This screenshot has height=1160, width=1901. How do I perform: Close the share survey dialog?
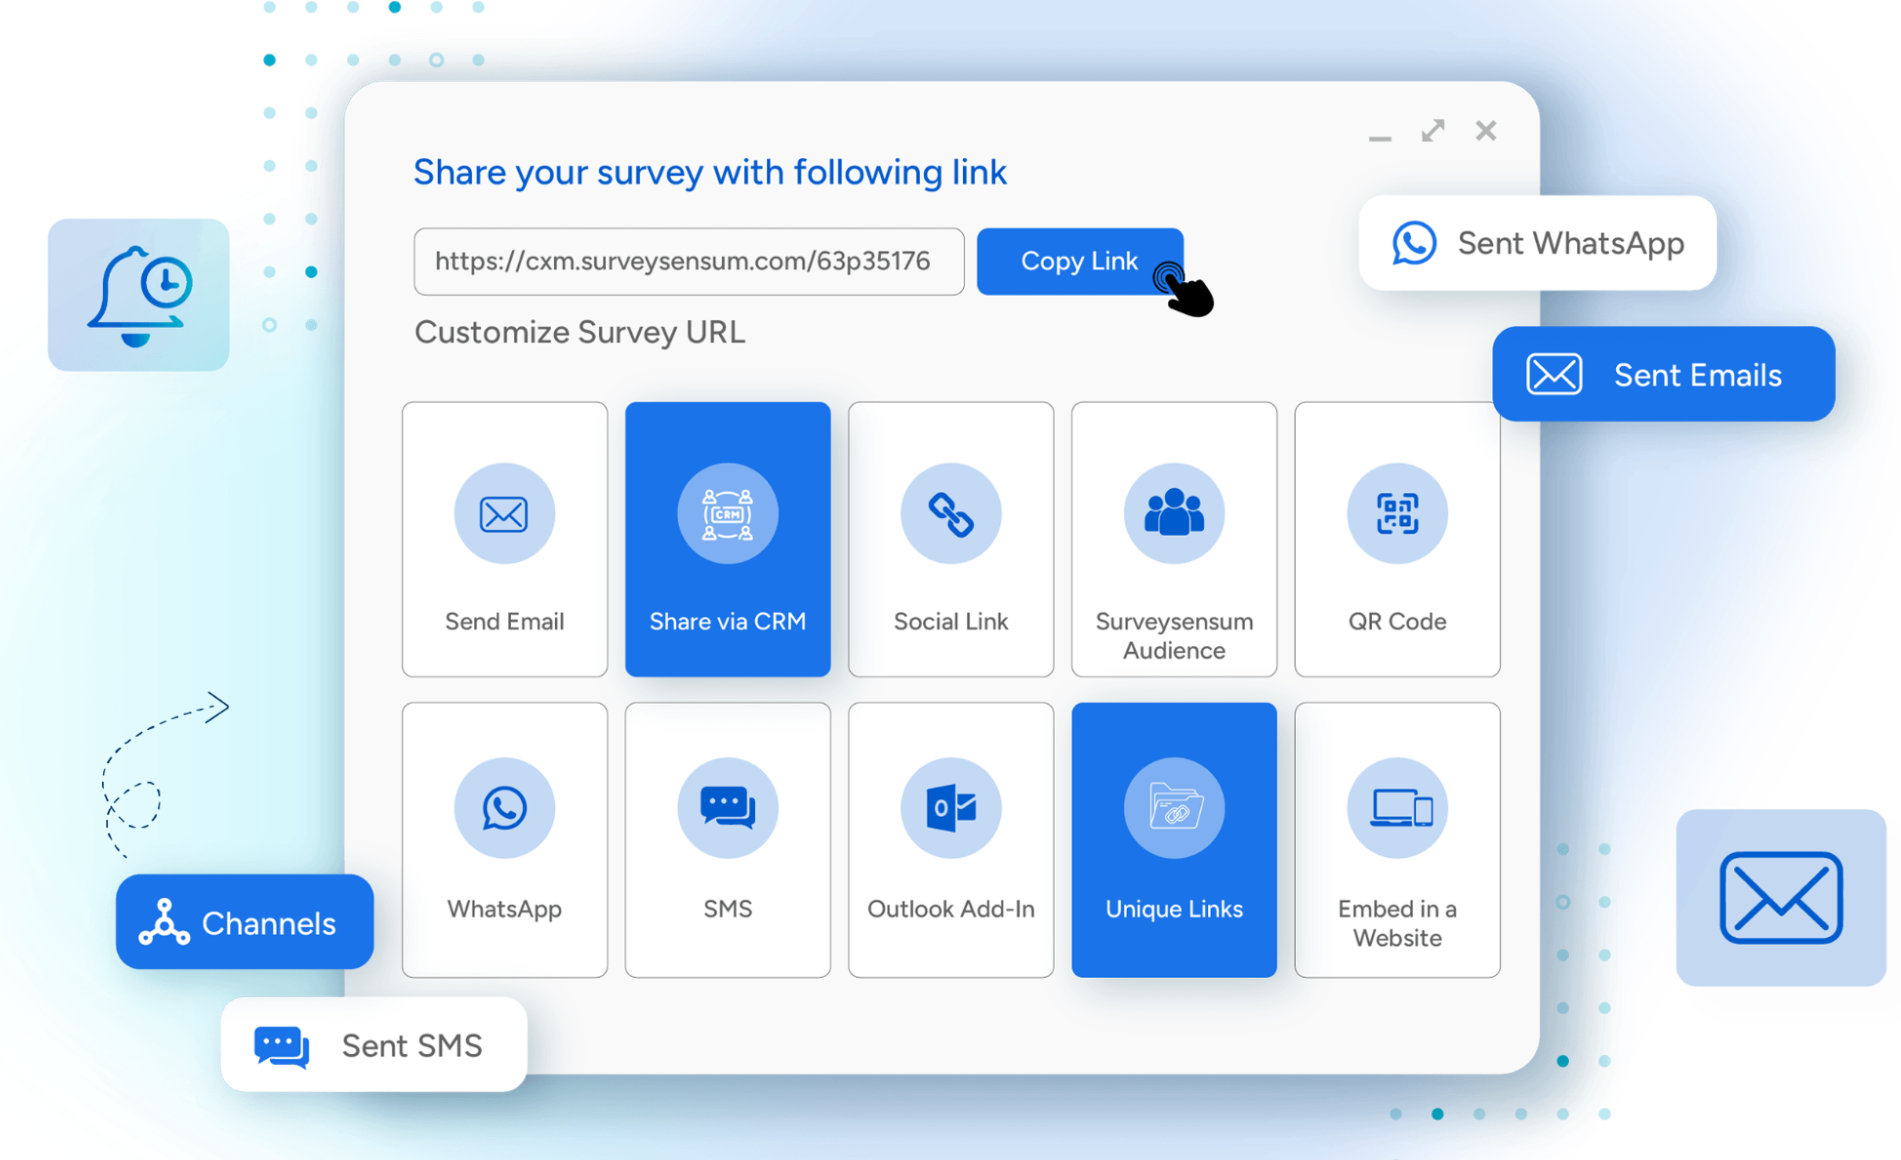(1485, 131)
